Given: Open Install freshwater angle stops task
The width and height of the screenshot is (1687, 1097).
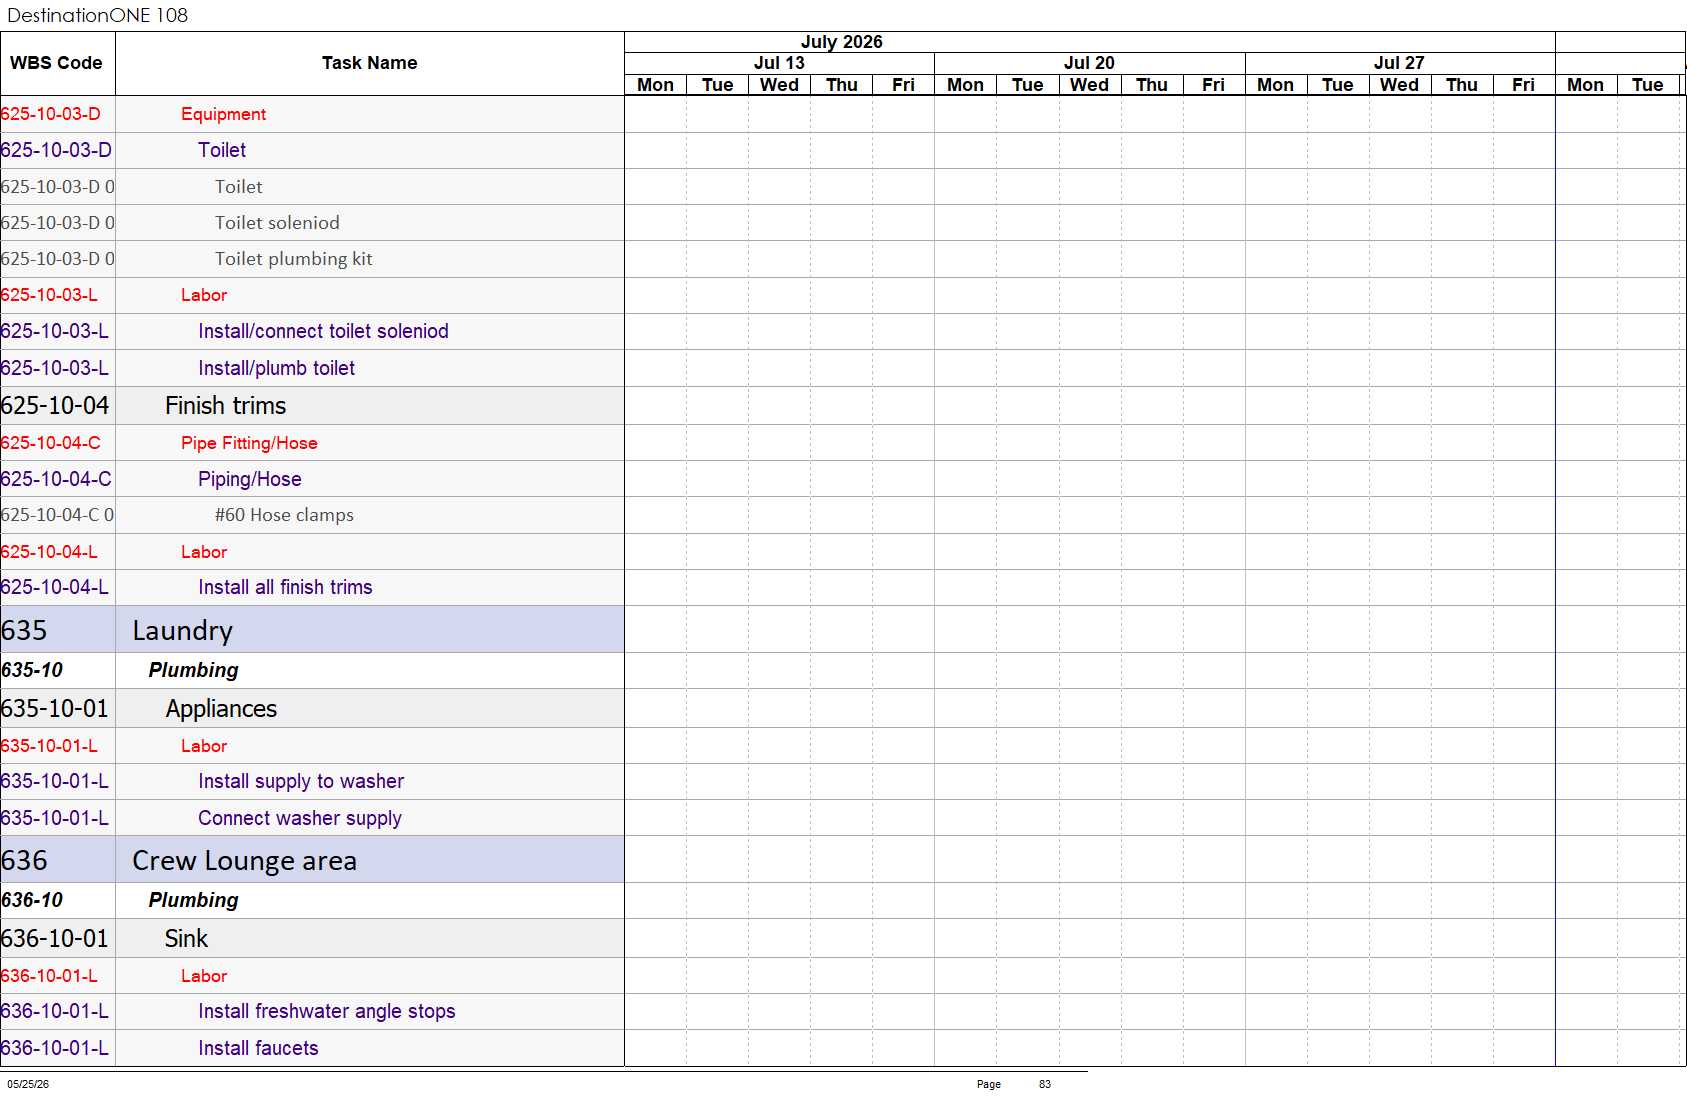Looking at the screenshot, I should point(327,1011).
